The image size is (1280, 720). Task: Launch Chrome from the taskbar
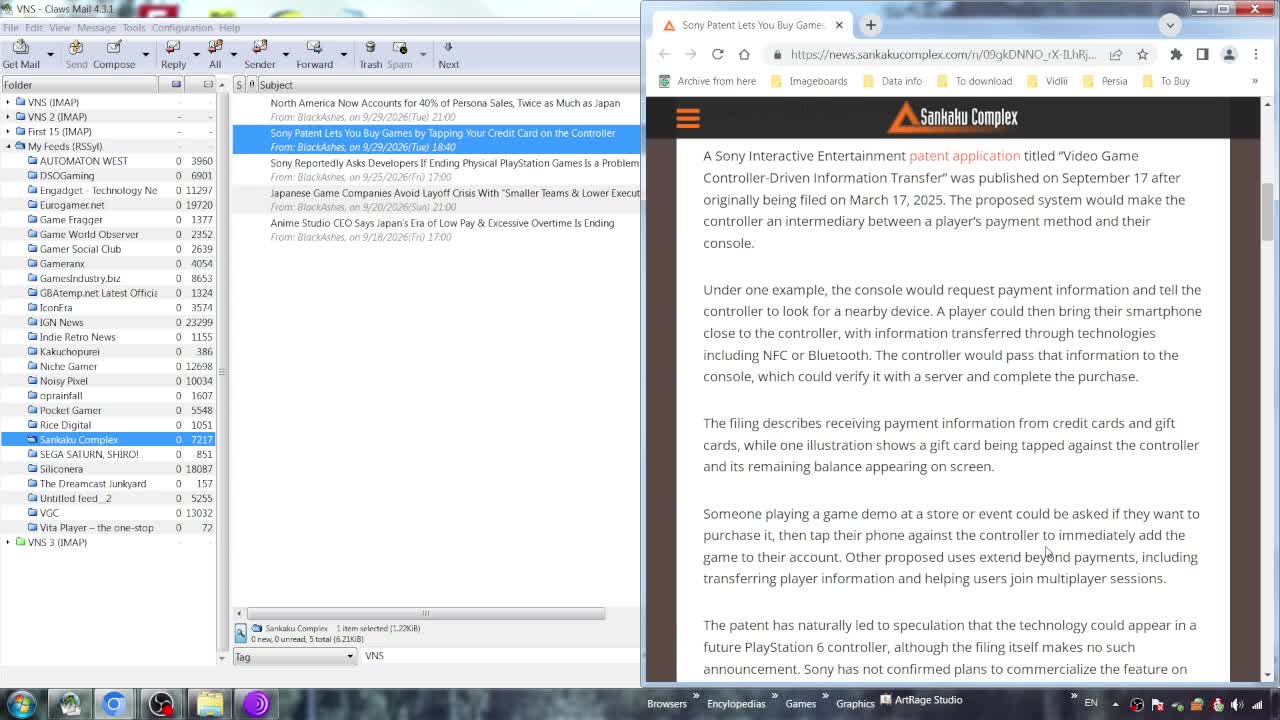pyautogui.click(x=114, y=704)
